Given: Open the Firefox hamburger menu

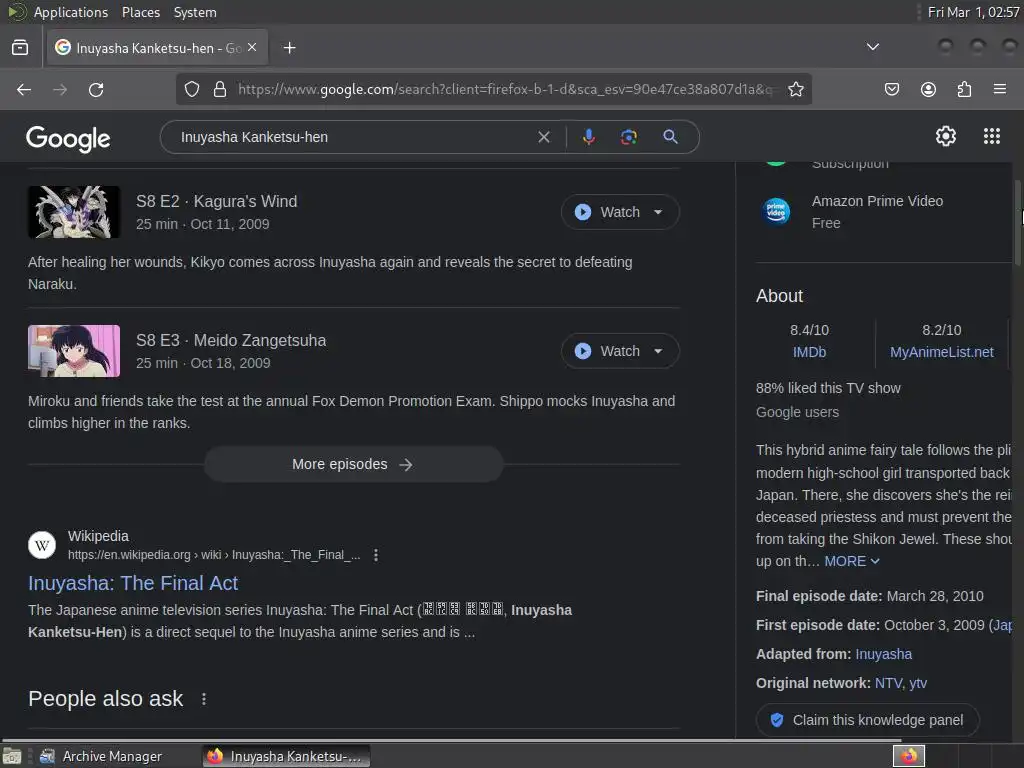Looking at the screenshot, I should [999, 89].
